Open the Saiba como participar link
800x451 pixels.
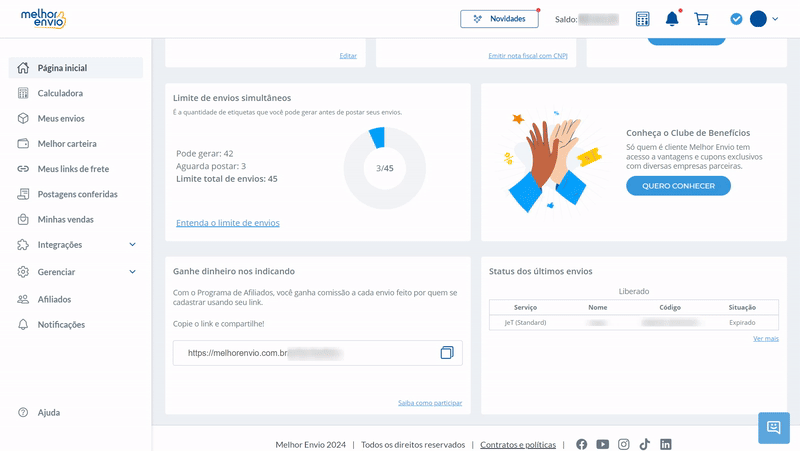[x=430, y=403]
